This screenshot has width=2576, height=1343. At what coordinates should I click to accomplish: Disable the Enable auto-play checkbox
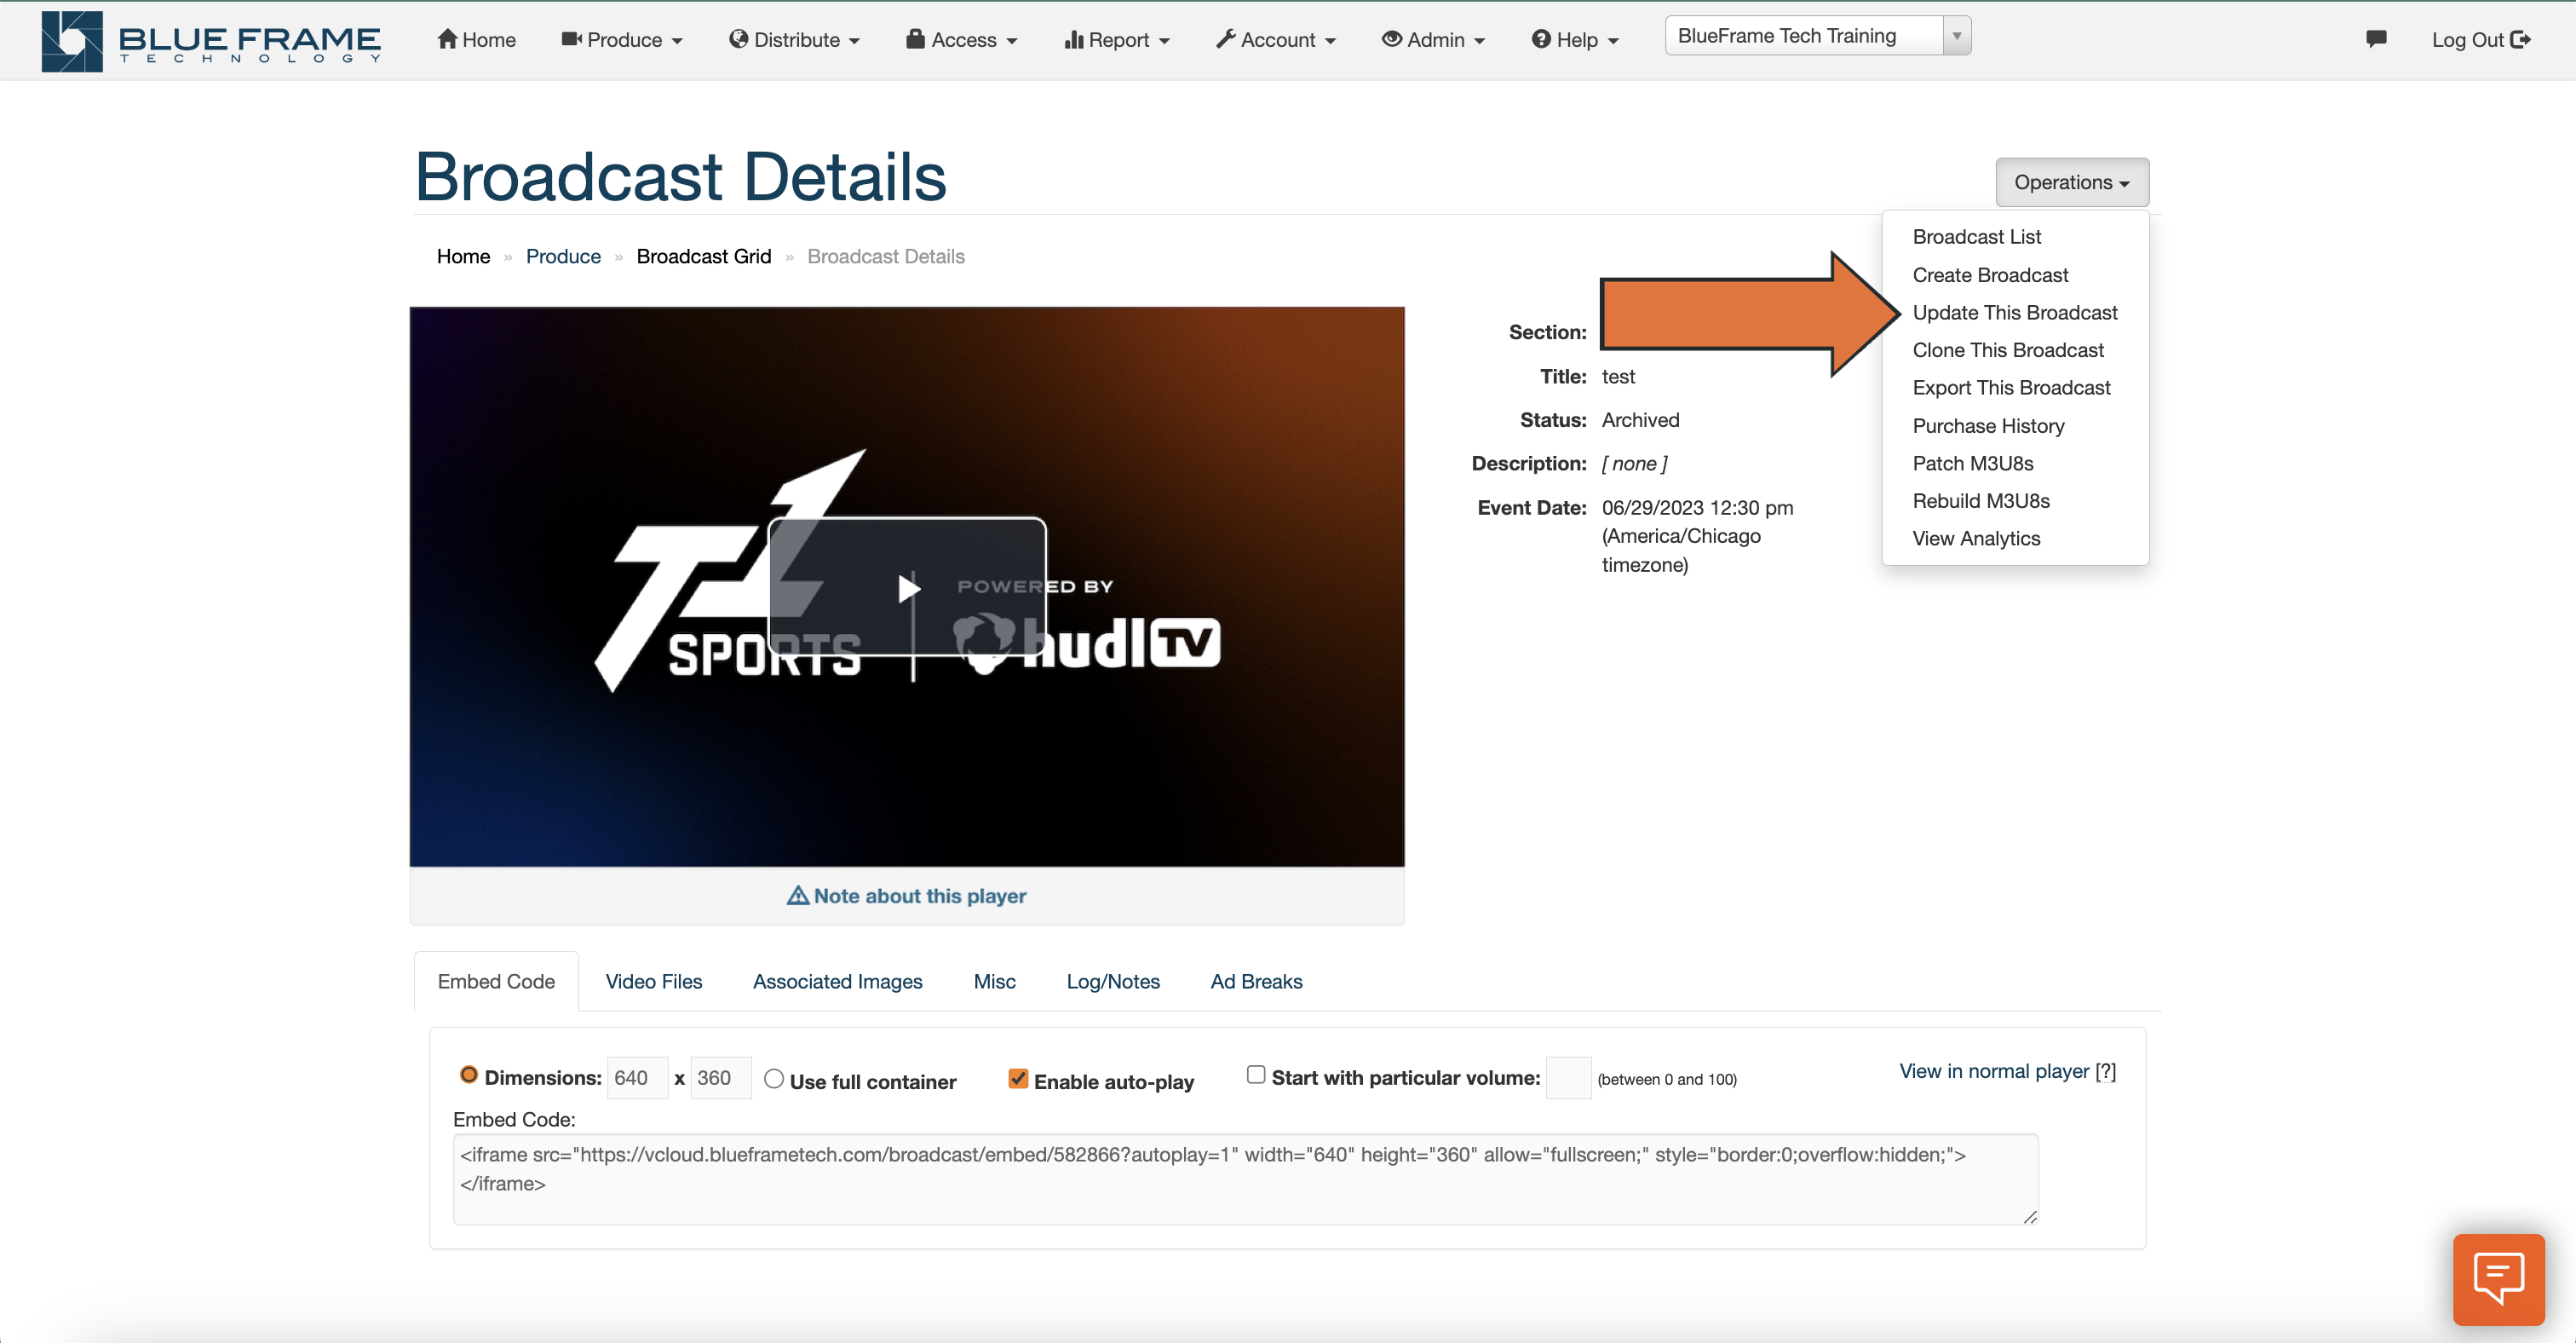click(x=1018, y=1078)
